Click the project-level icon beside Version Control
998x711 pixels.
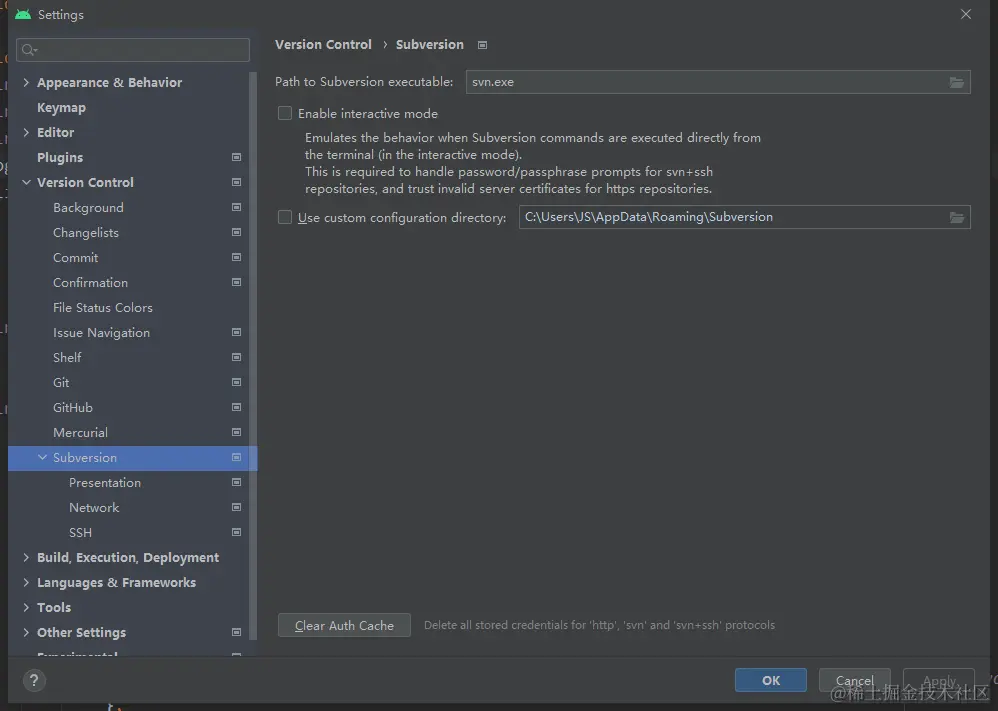point(236,182)
